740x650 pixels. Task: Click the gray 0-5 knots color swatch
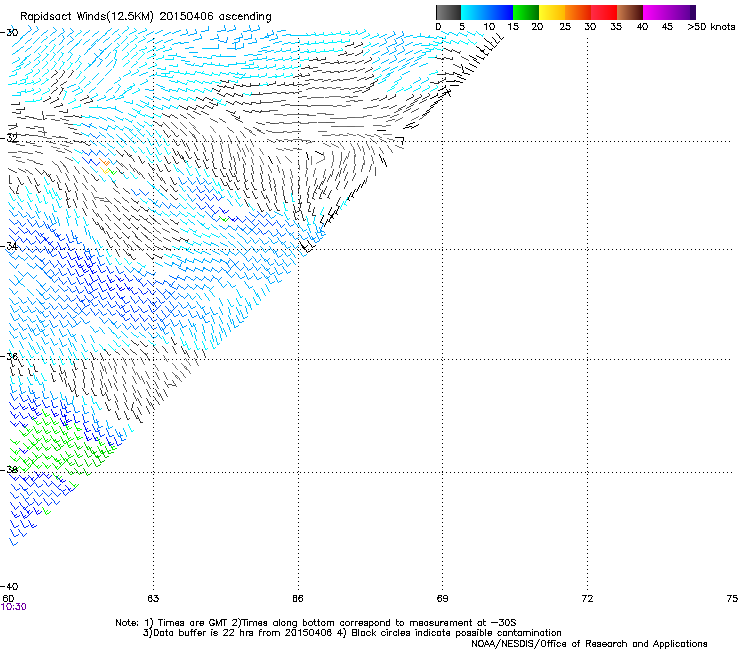[448, 12]
